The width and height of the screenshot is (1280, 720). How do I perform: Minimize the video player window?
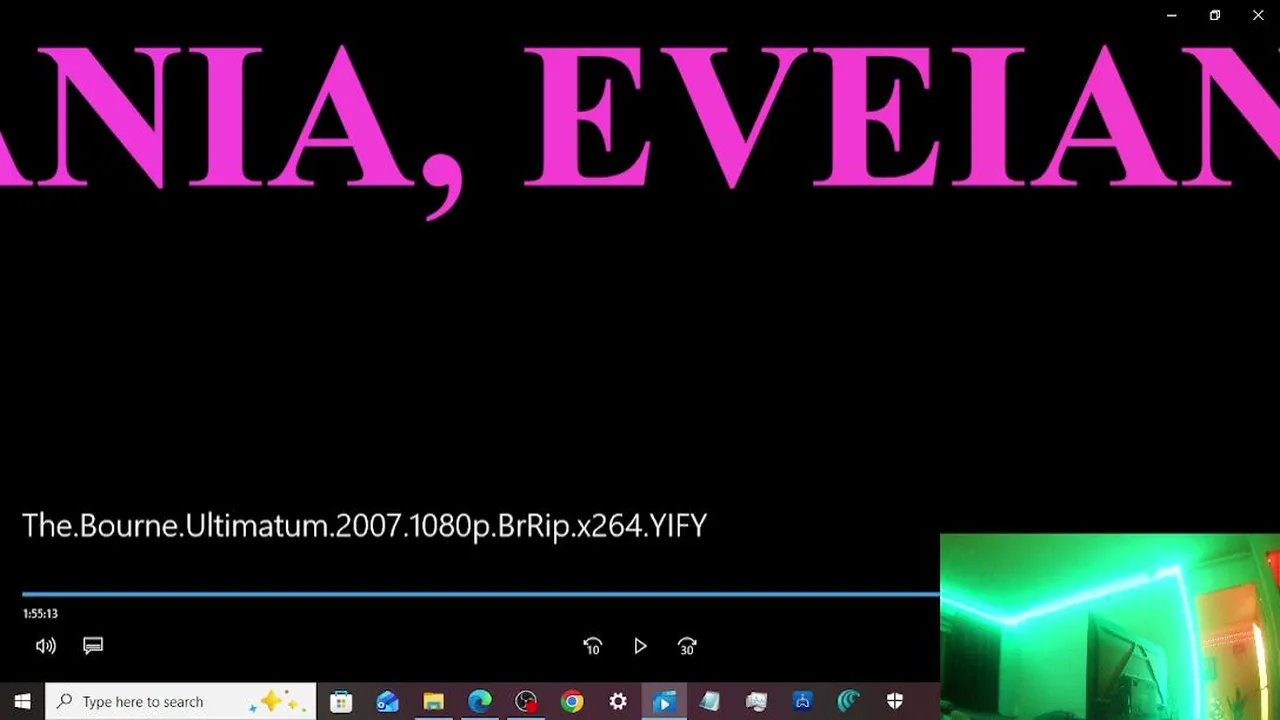[x=1172, y=15]
